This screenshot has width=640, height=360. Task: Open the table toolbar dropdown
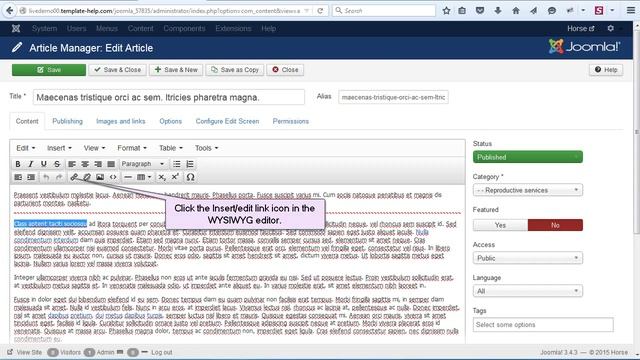144,177
